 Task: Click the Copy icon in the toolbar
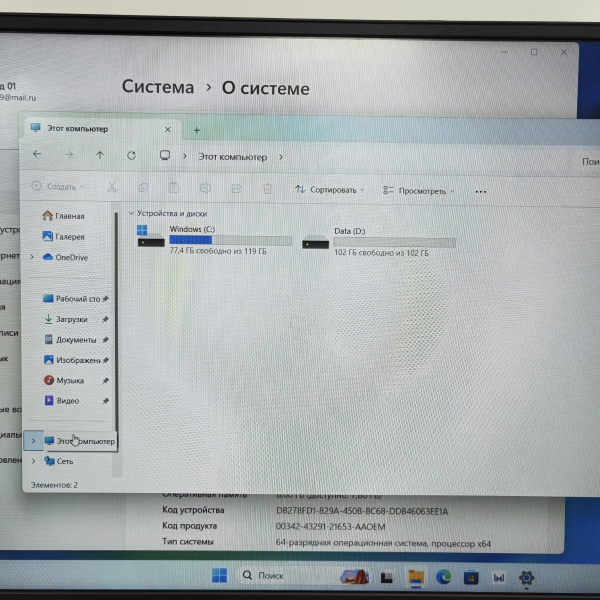click(143, 188)
